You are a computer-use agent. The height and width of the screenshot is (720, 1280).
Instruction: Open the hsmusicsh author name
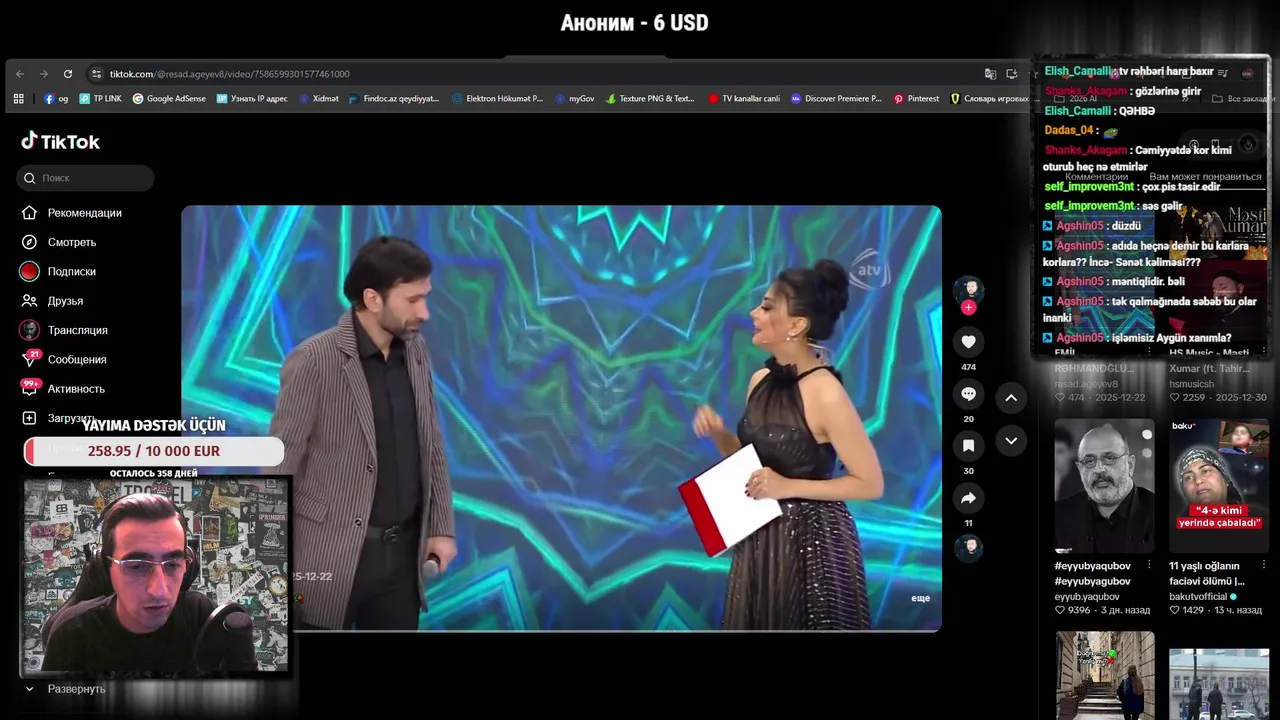coord(1192,384)
